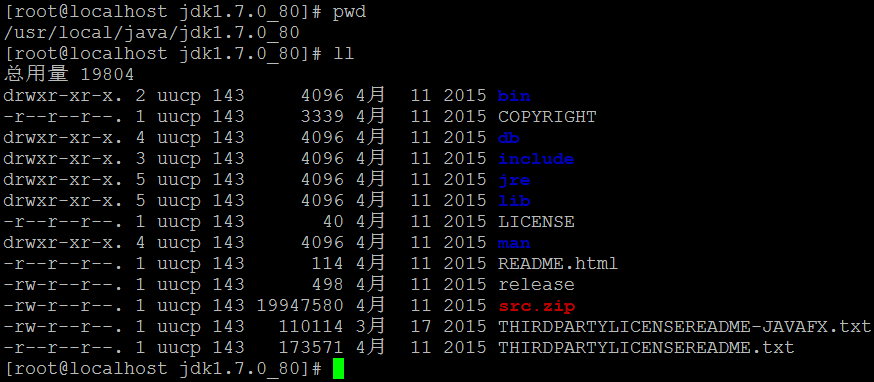The image size is (874, 382).
Task: Click the 'pwd' command text
Action: (x=349, y=12)
